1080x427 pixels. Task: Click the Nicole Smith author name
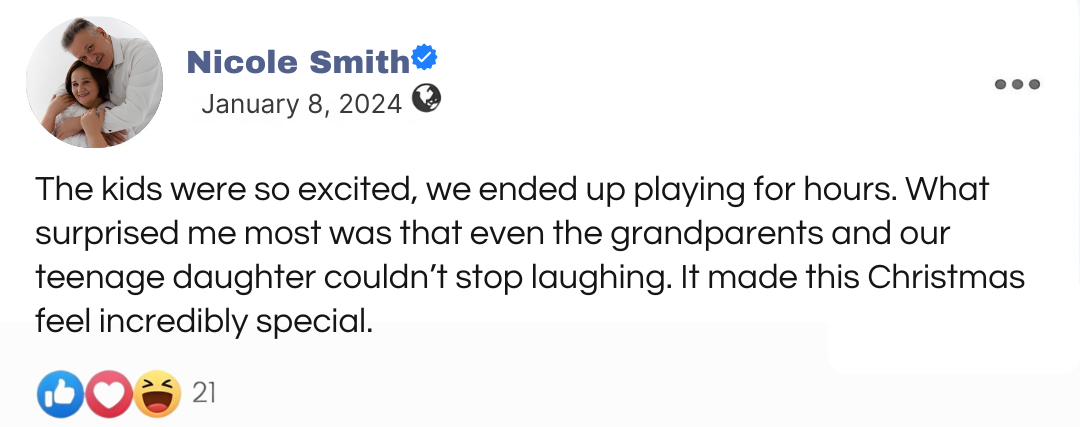298,63
